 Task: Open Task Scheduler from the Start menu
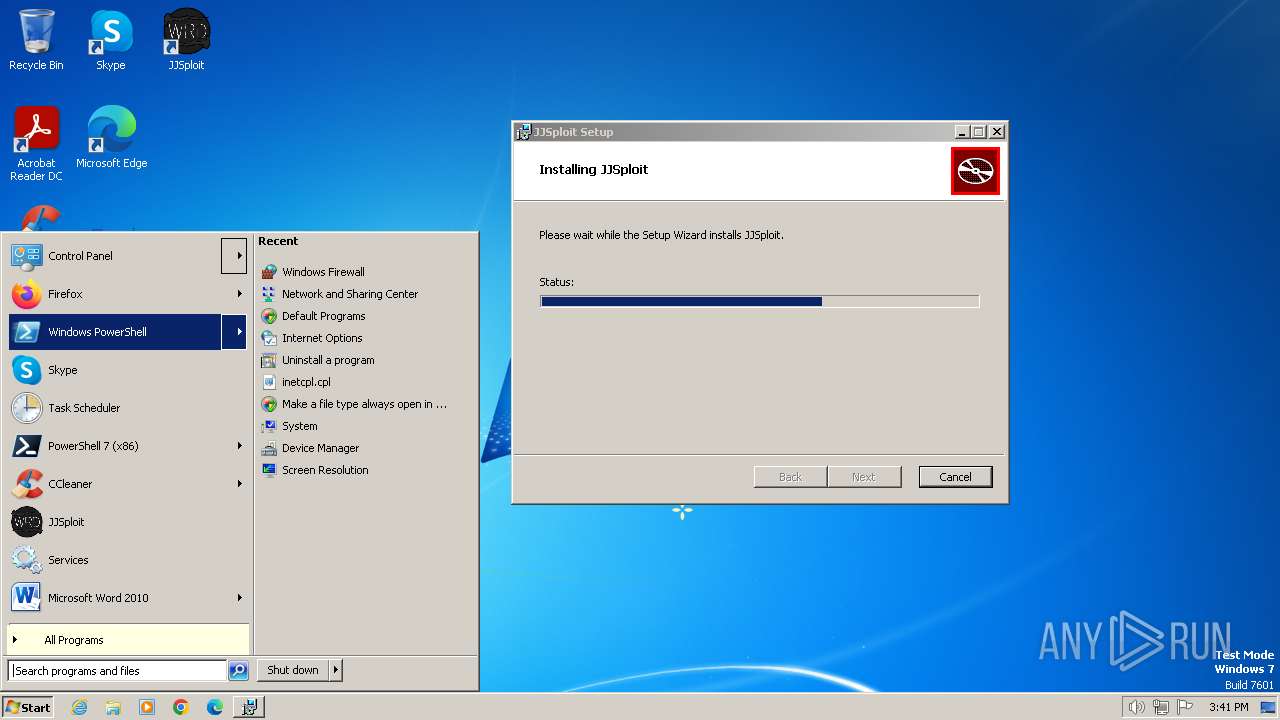click(x=128, y=408)
